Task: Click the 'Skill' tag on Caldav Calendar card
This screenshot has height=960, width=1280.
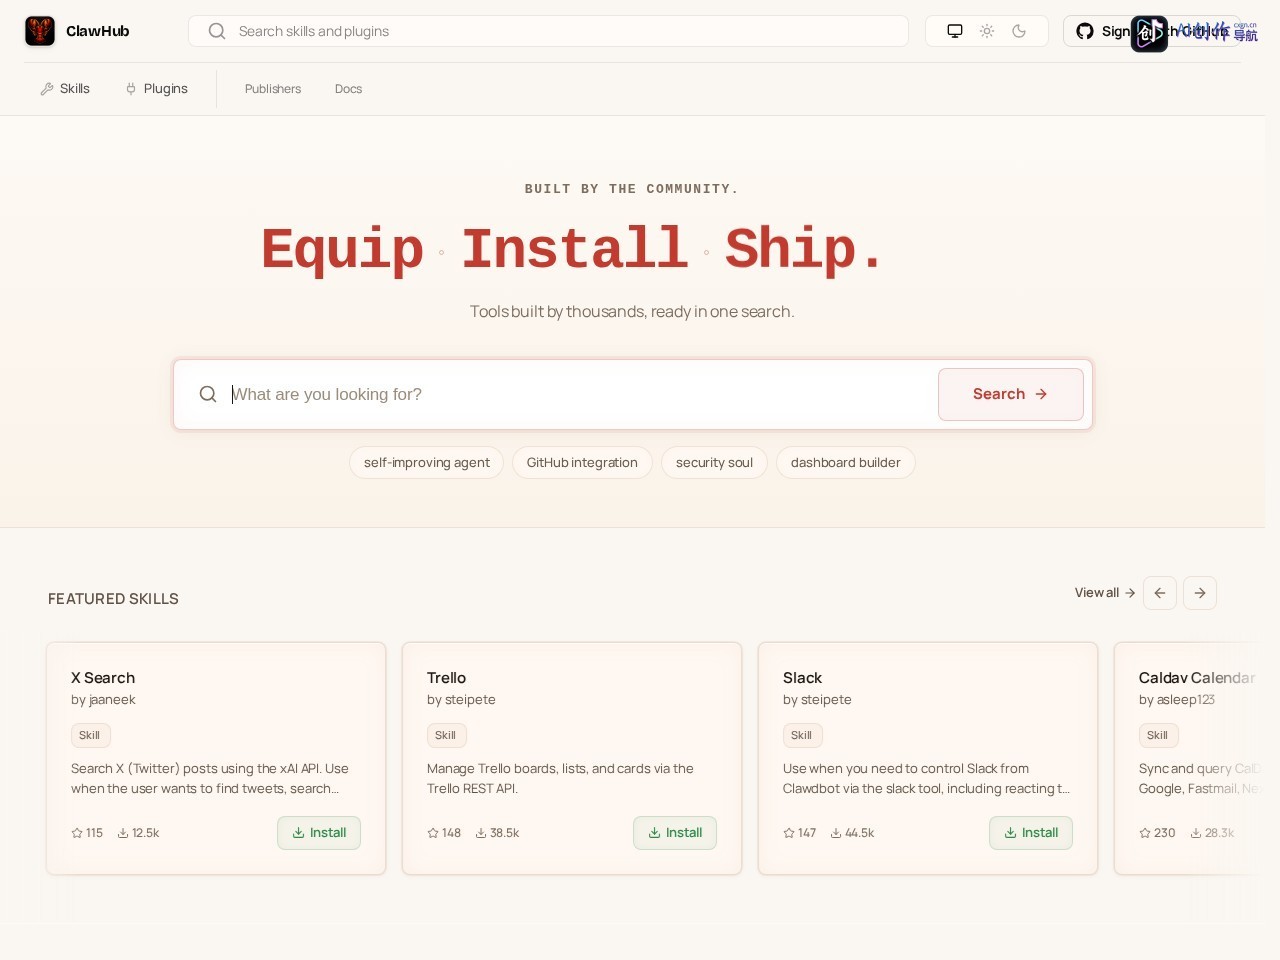Action: tap(1158, 736)
